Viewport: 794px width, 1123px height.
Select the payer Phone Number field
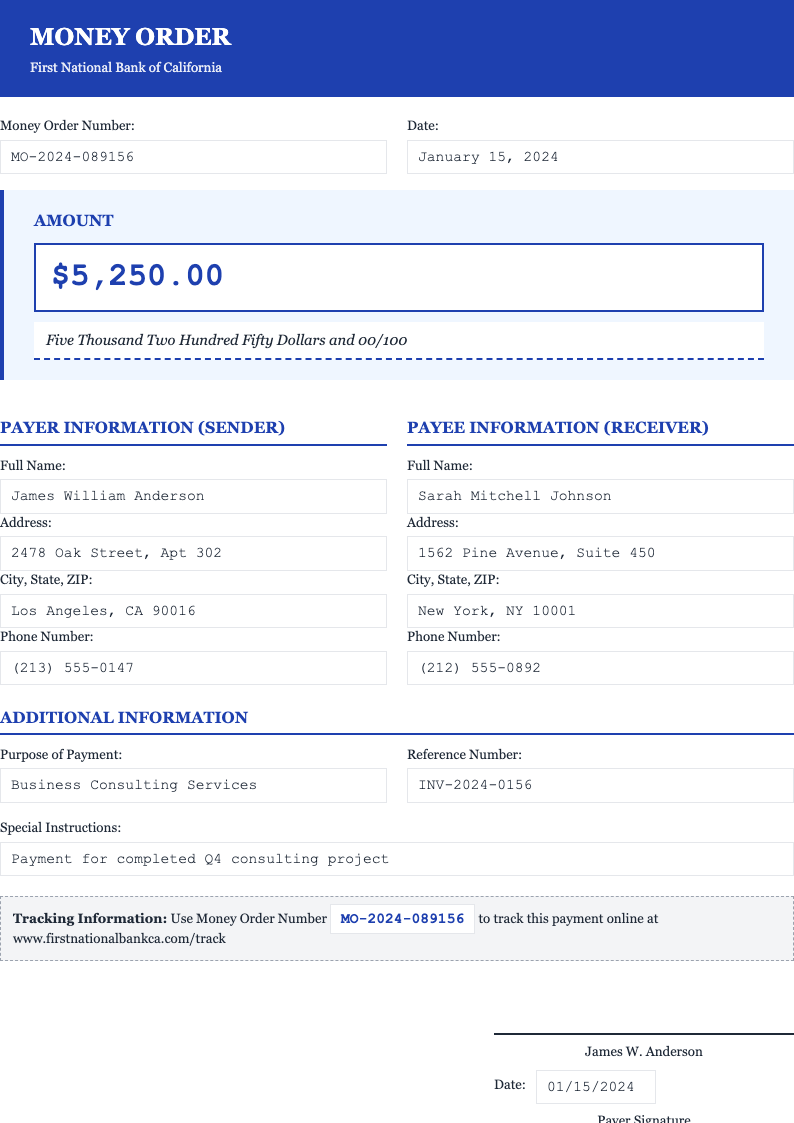(194, 667)
